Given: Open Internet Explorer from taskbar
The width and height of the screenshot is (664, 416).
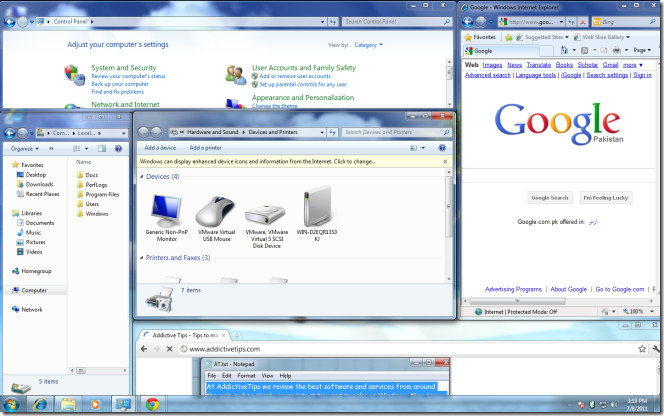Looking at the screenshot, I should coord(41,405).
